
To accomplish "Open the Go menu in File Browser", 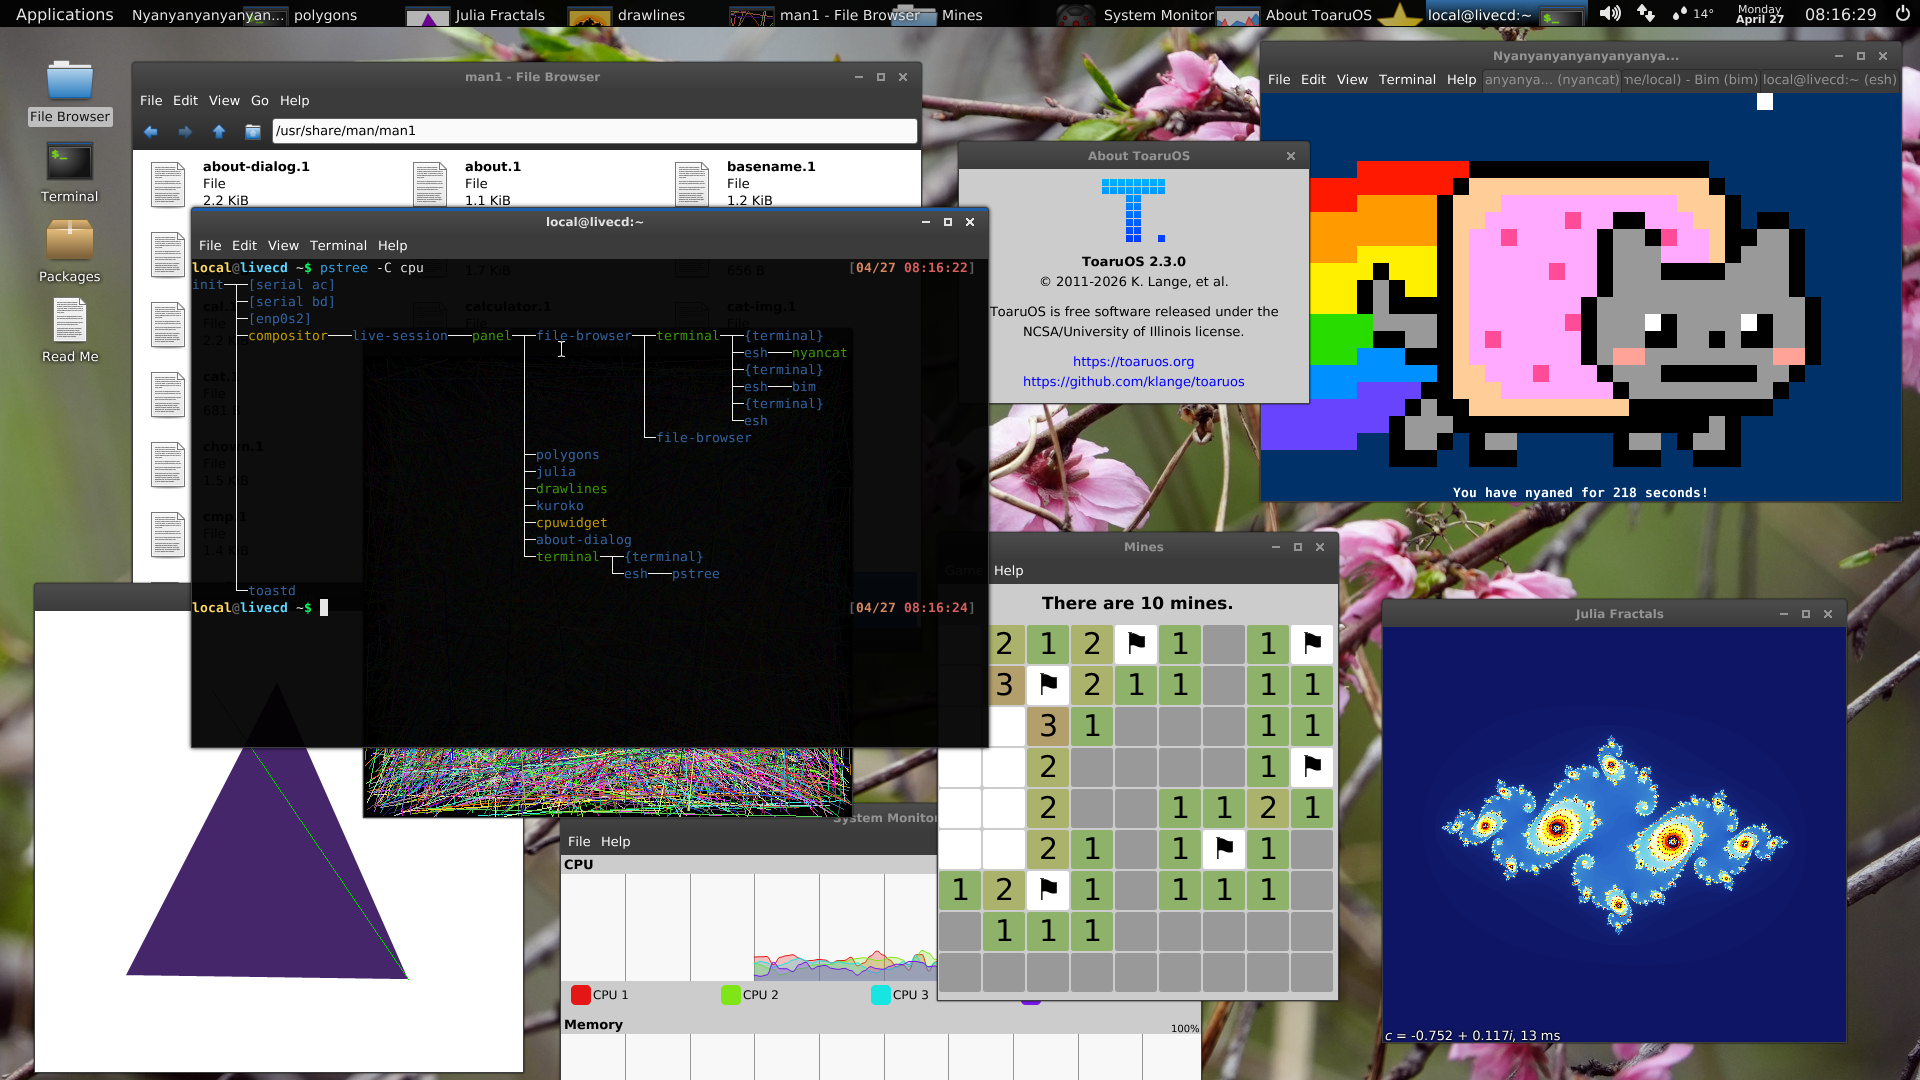I will [x=259, y=100].
